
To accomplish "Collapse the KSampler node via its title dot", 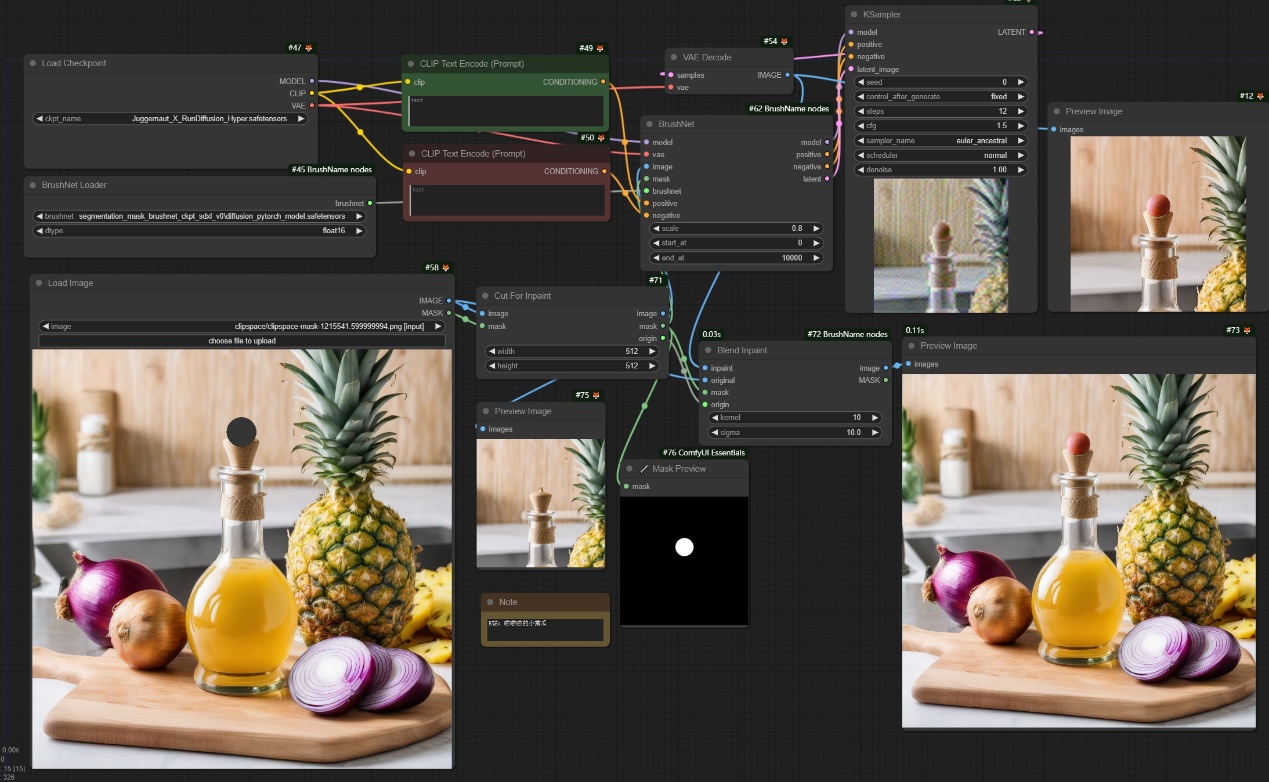I will (x=853, y=15).
